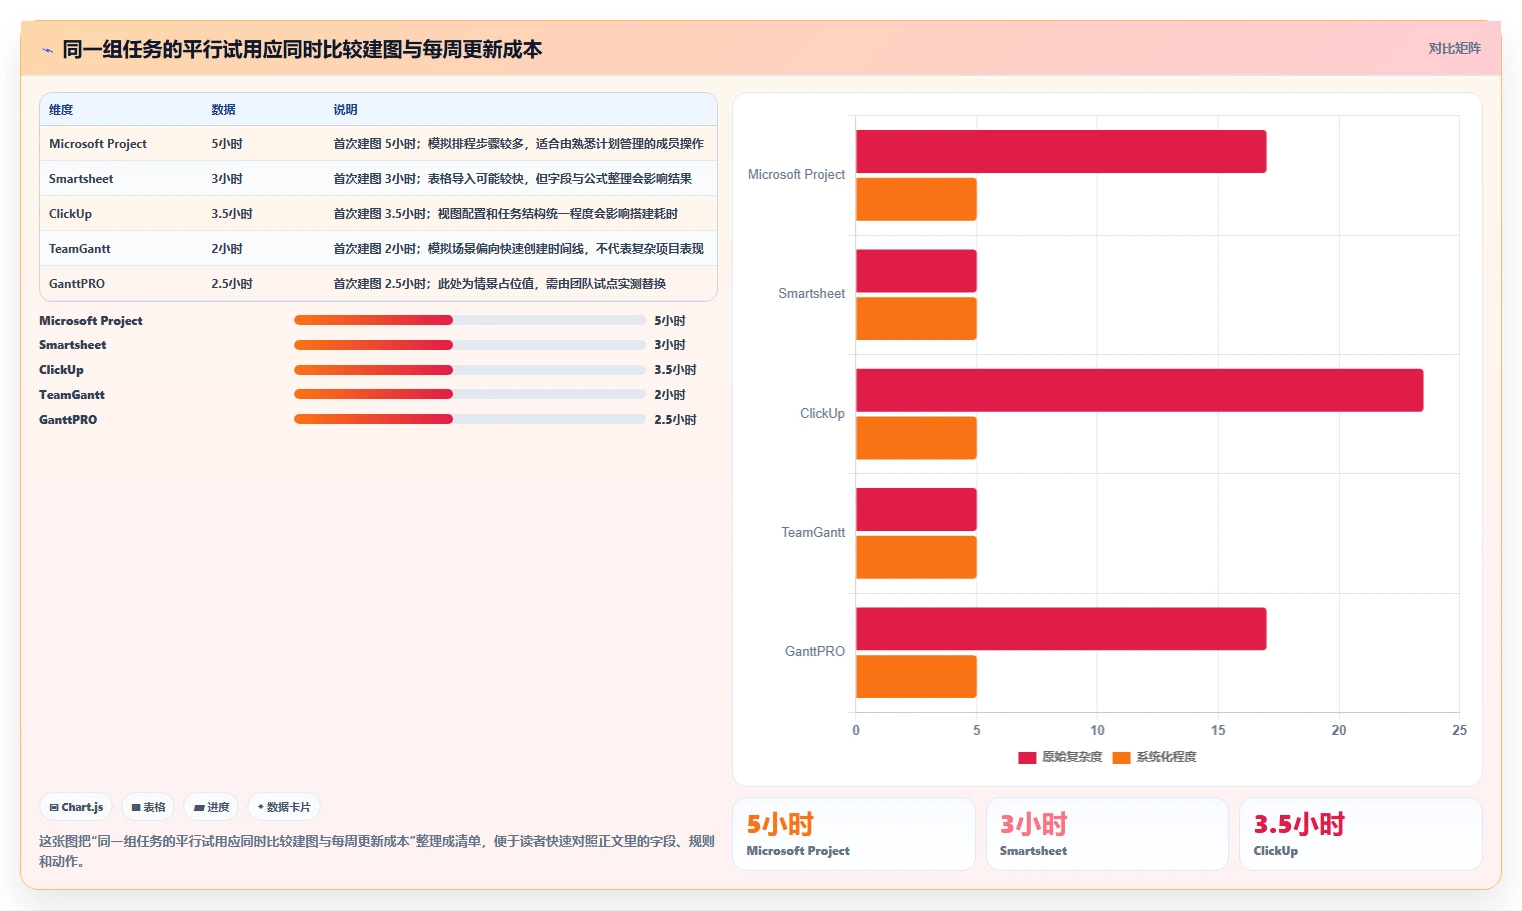This screenshot has width=1522, height=911.
Task: Click the 数据 column header
Action: [x=223, y=110]
